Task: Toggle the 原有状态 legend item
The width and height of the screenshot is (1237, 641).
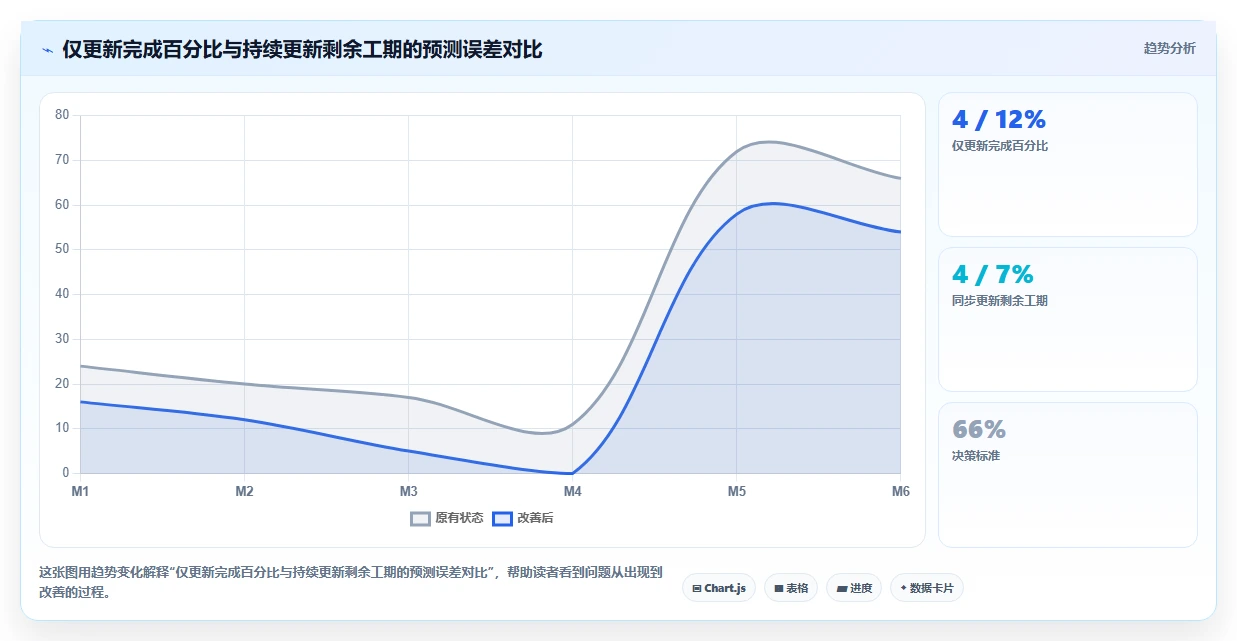Action: click(x=447, y=518)
